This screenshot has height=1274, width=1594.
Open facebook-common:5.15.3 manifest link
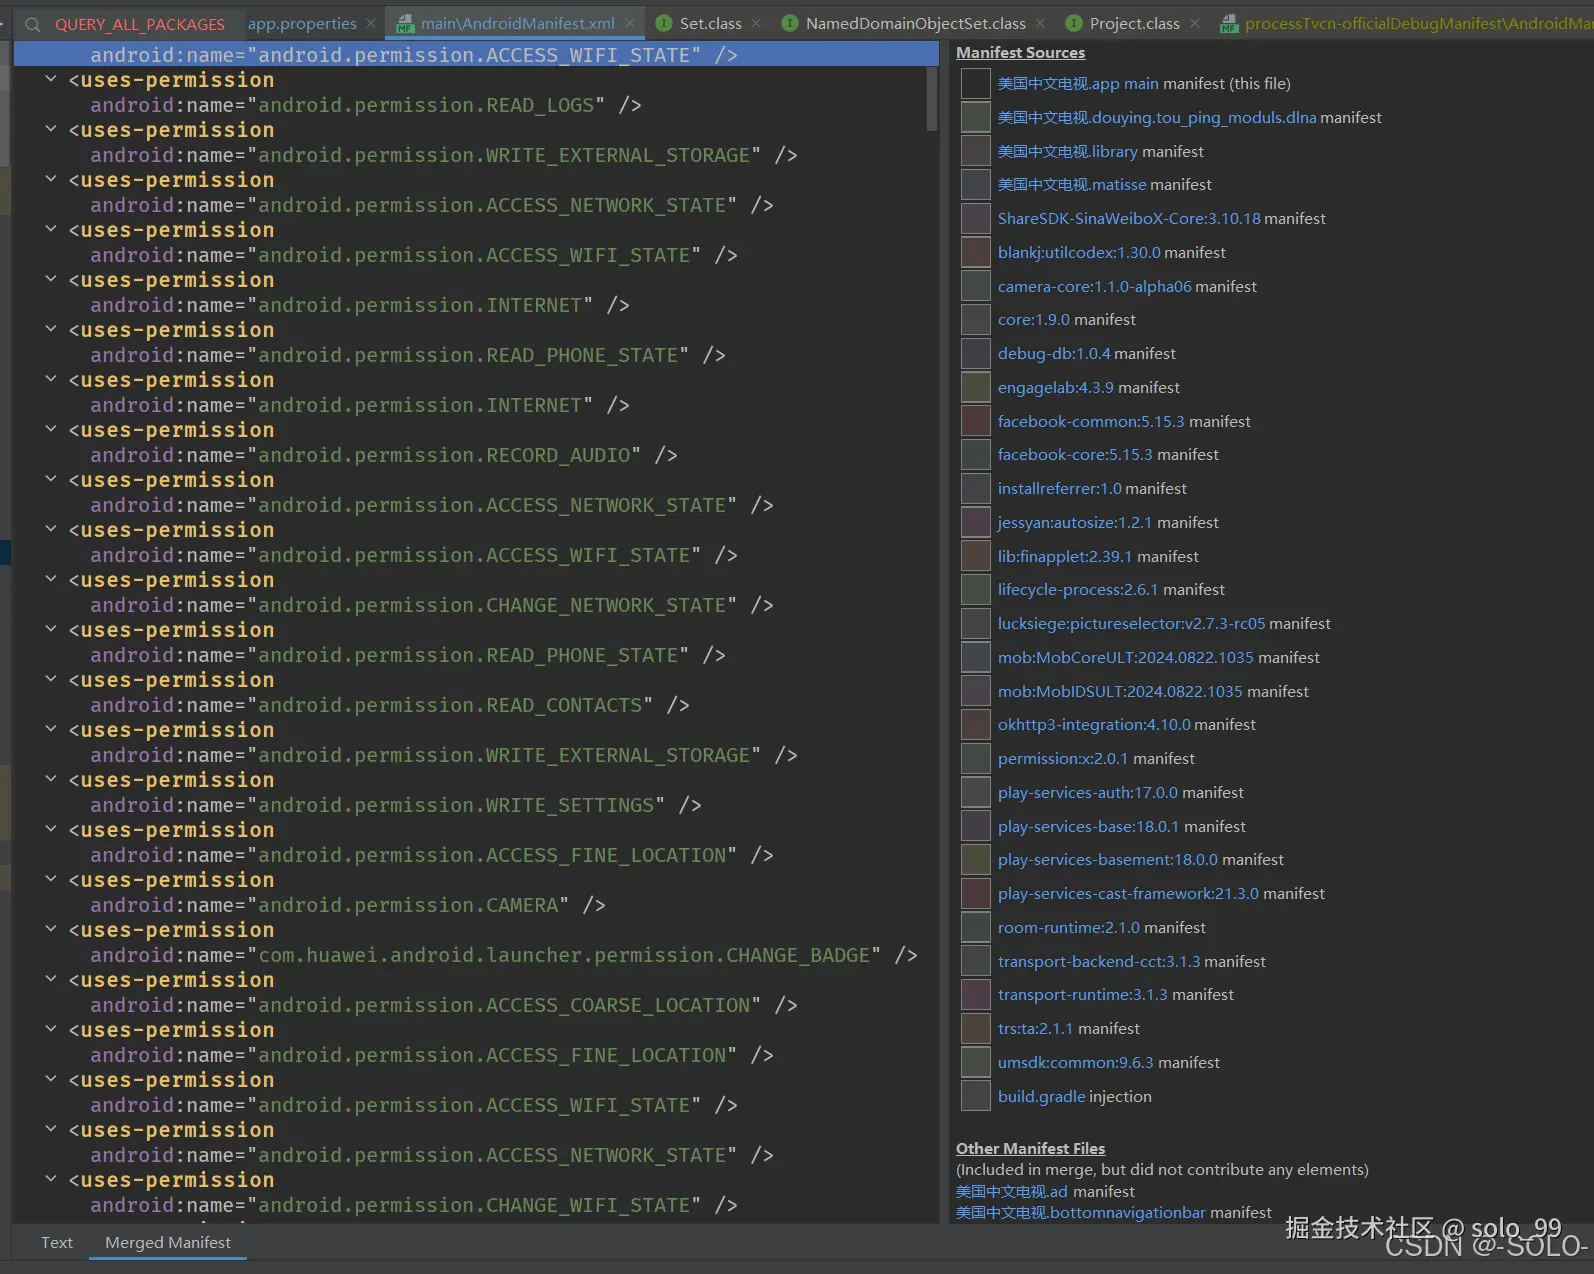coord(1091,422)
